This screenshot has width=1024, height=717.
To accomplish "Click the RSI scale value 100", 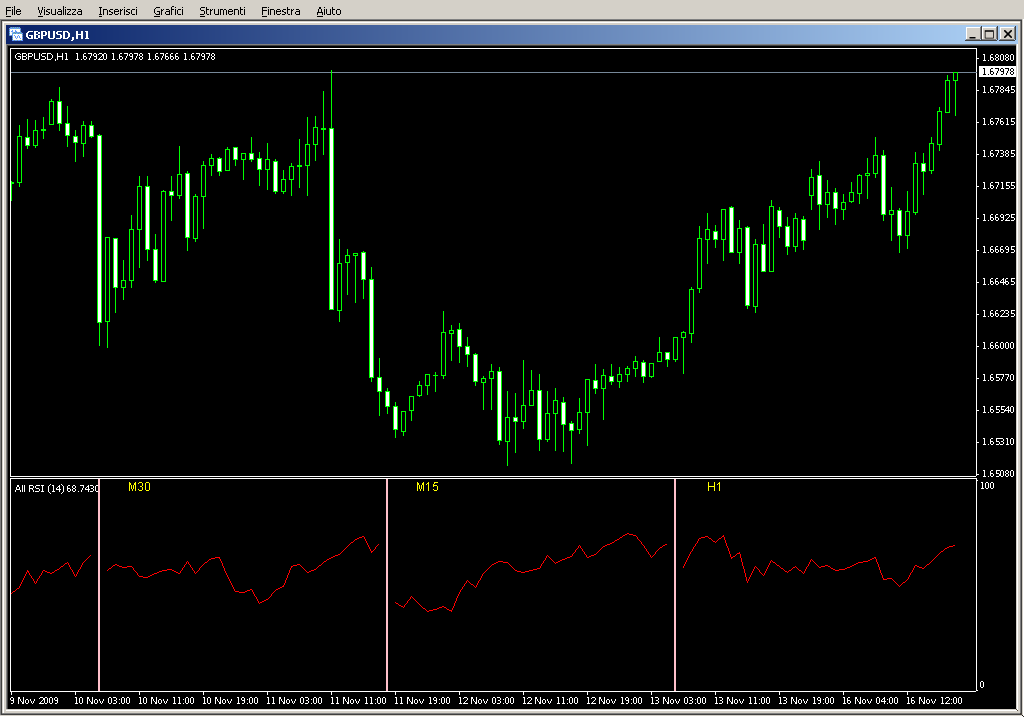I will [987, 486].
